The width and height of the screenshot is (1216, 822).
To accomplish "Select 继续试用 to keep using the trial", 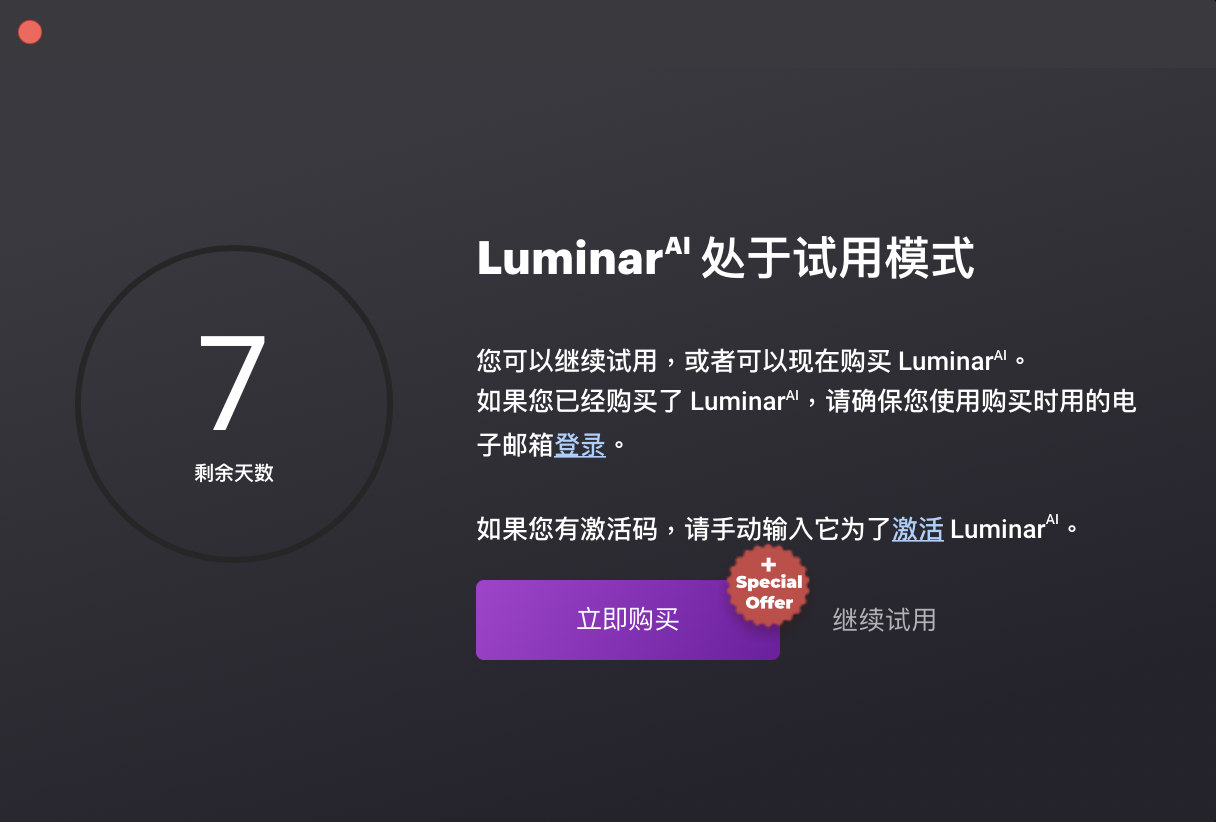I will (884, 620).
